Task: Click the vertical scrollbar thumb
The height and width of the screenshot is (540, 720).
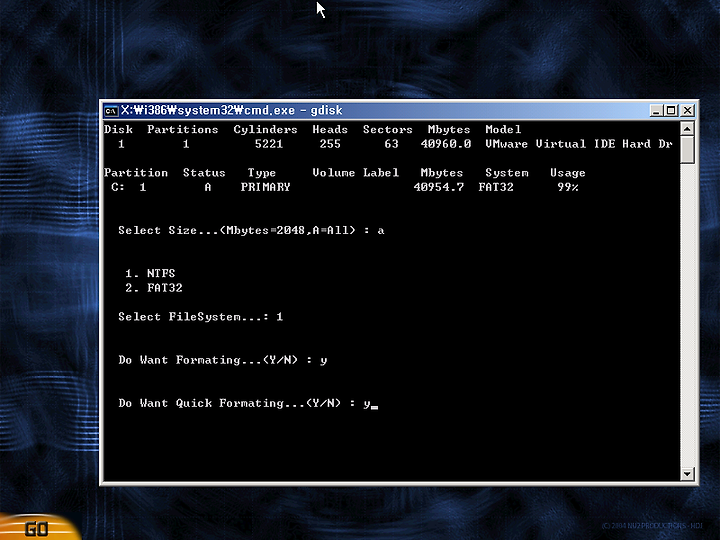Action: tap(687, 149)
